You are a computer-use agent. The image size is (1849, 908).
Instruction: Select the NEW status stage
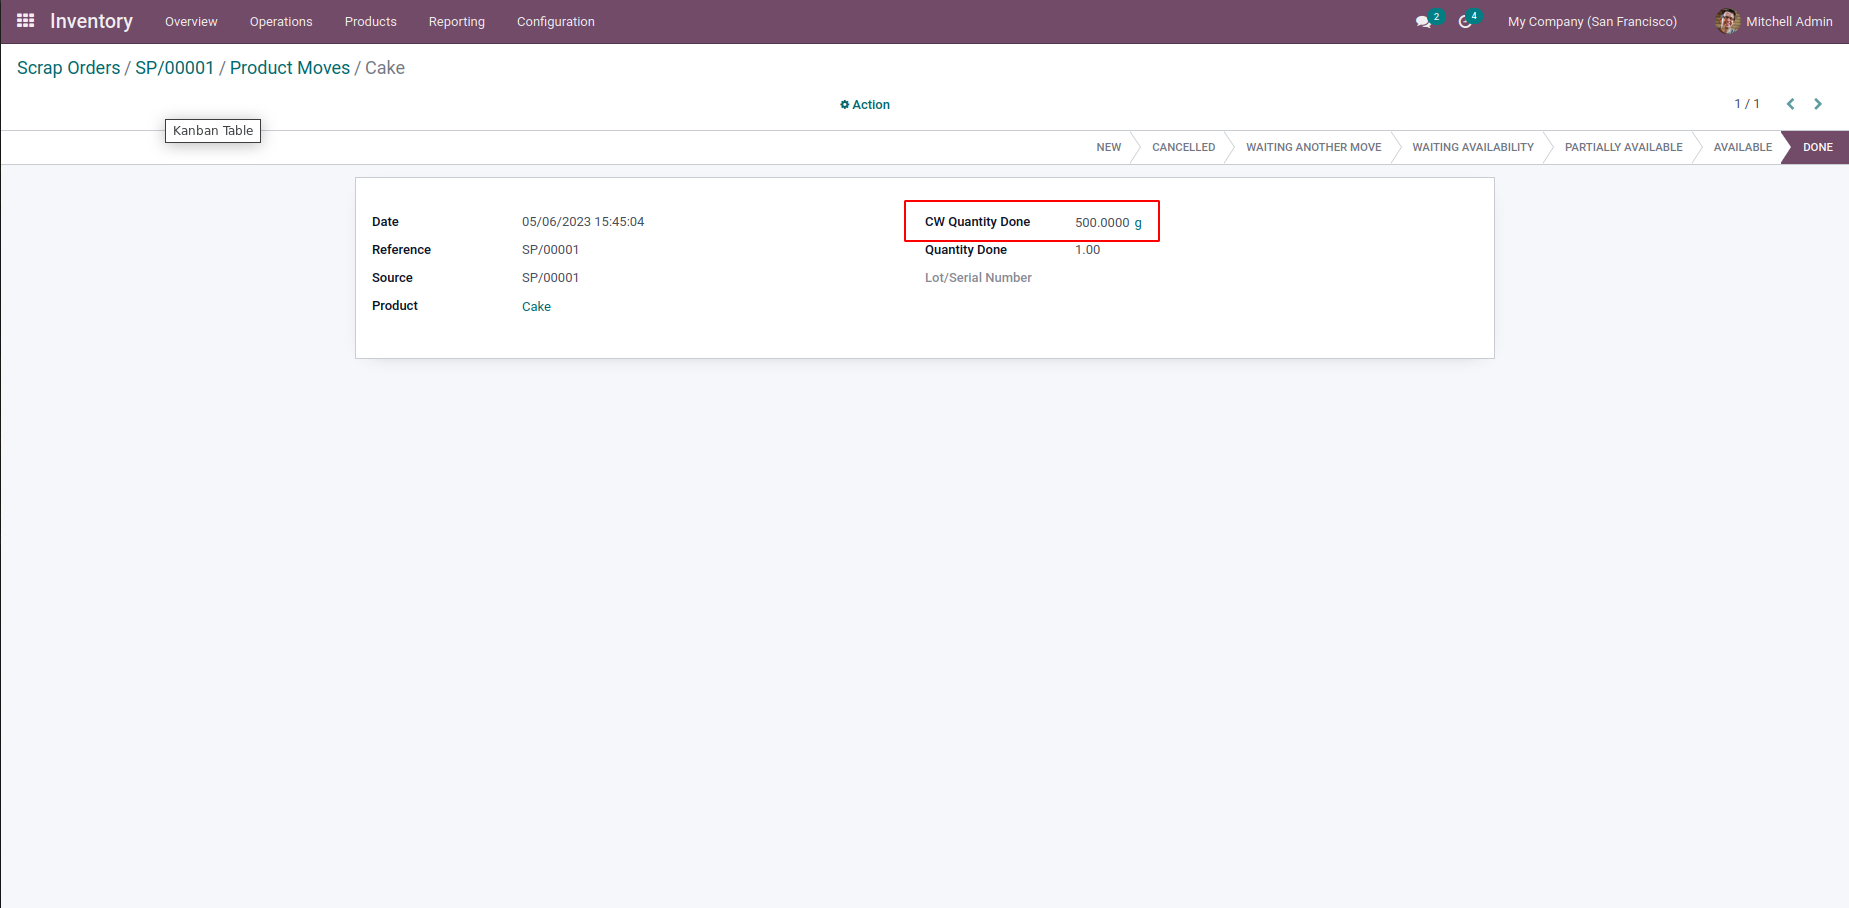tap(1109, 147)
